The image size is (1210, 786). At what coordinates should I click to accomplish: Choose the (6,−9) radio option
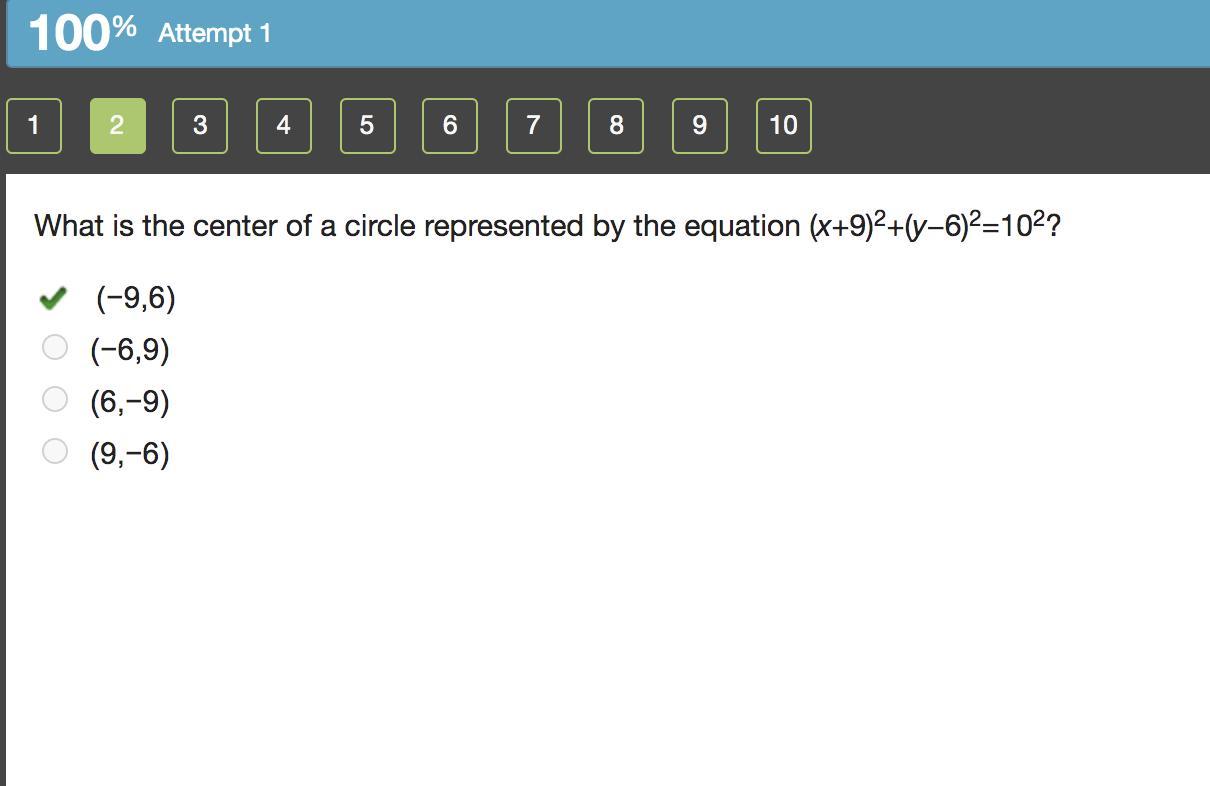55,400
